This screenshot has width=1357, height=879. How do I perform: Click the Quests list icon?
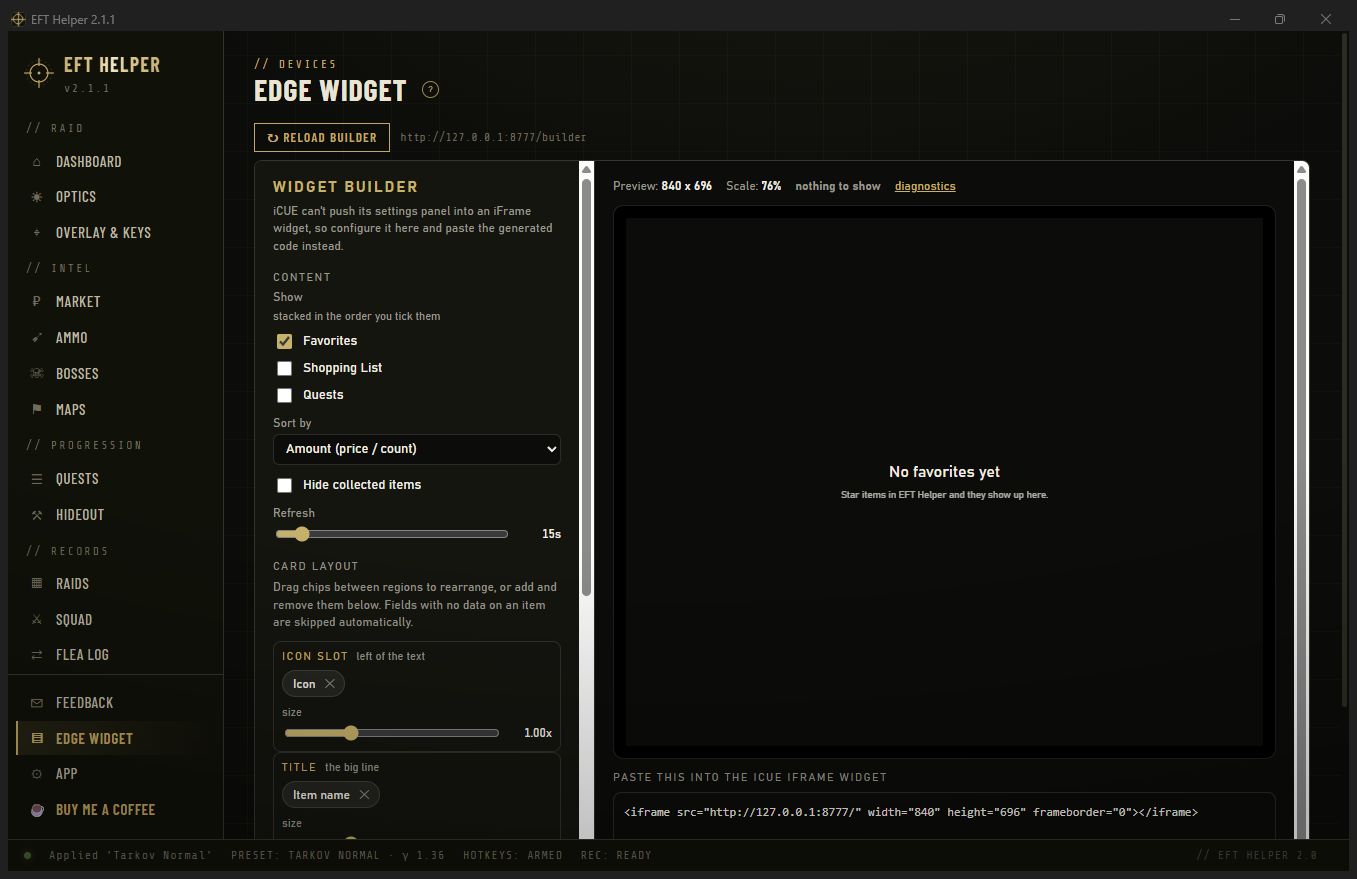tap(37, 479)
